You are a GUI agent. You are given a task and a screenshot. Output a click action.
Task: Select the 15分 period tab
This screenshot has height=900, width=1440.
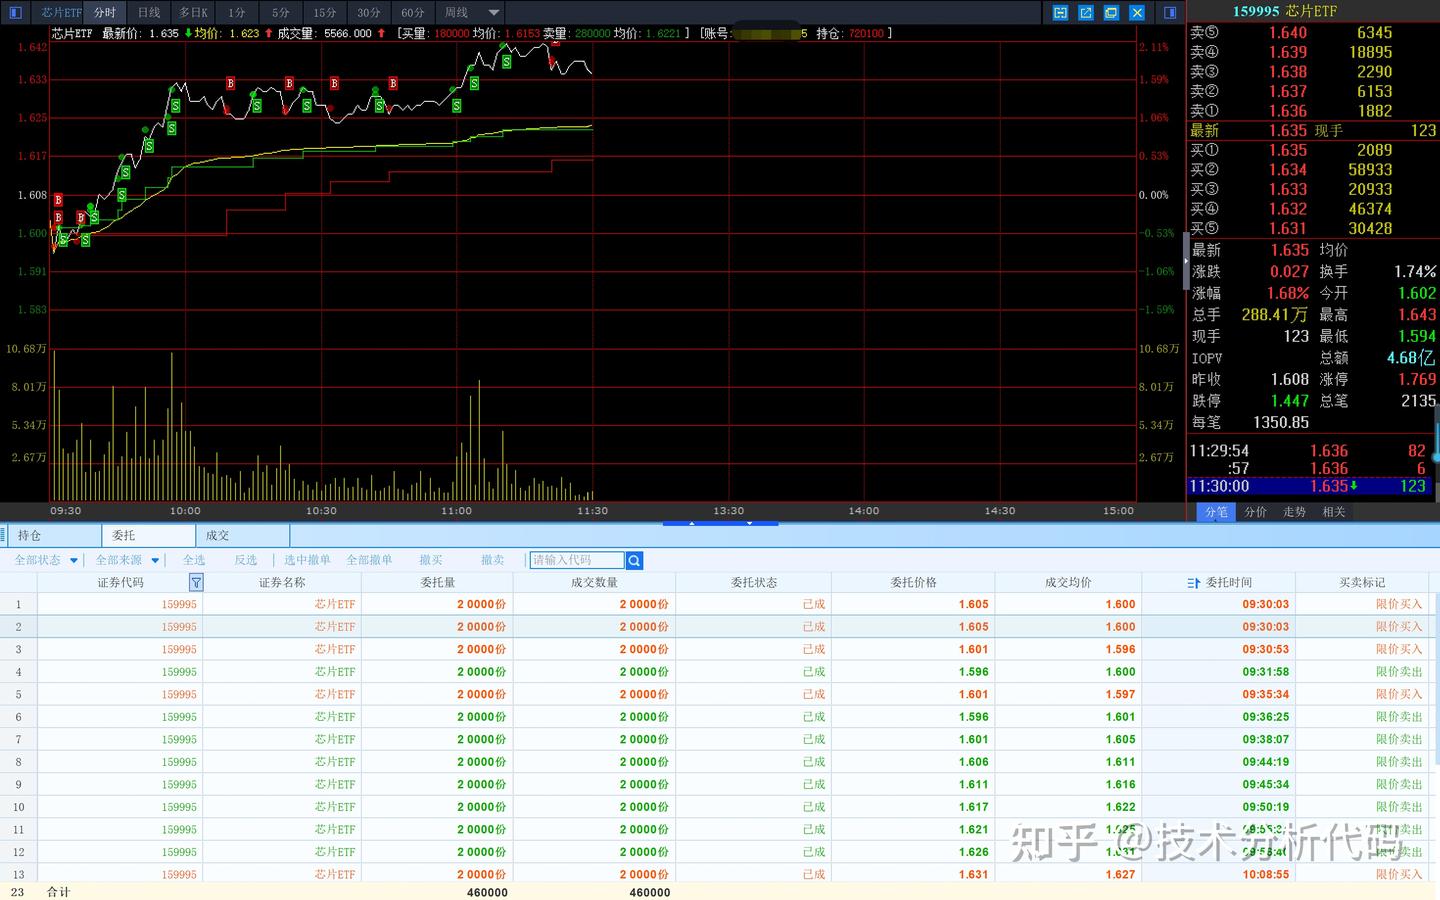pyautogui.click(x=325, y=12)
